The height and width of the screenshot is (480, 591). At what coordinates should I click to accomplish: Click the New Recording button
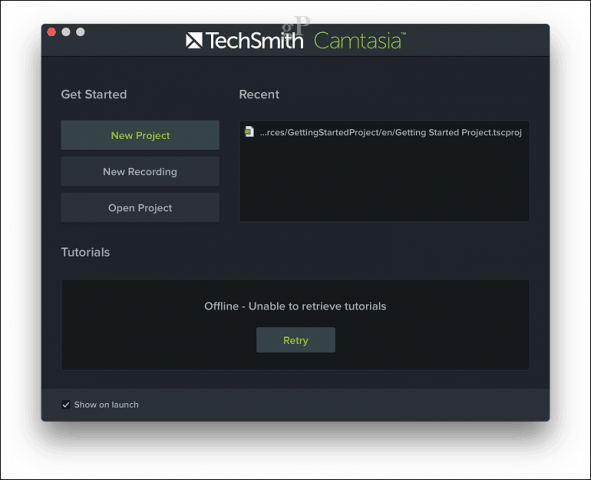pyautogui.click(x=140, y=171)
